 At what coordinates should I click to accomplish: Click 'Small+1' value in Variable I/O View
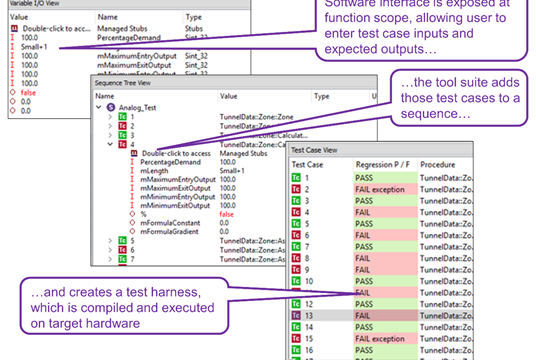coord(34,47)
